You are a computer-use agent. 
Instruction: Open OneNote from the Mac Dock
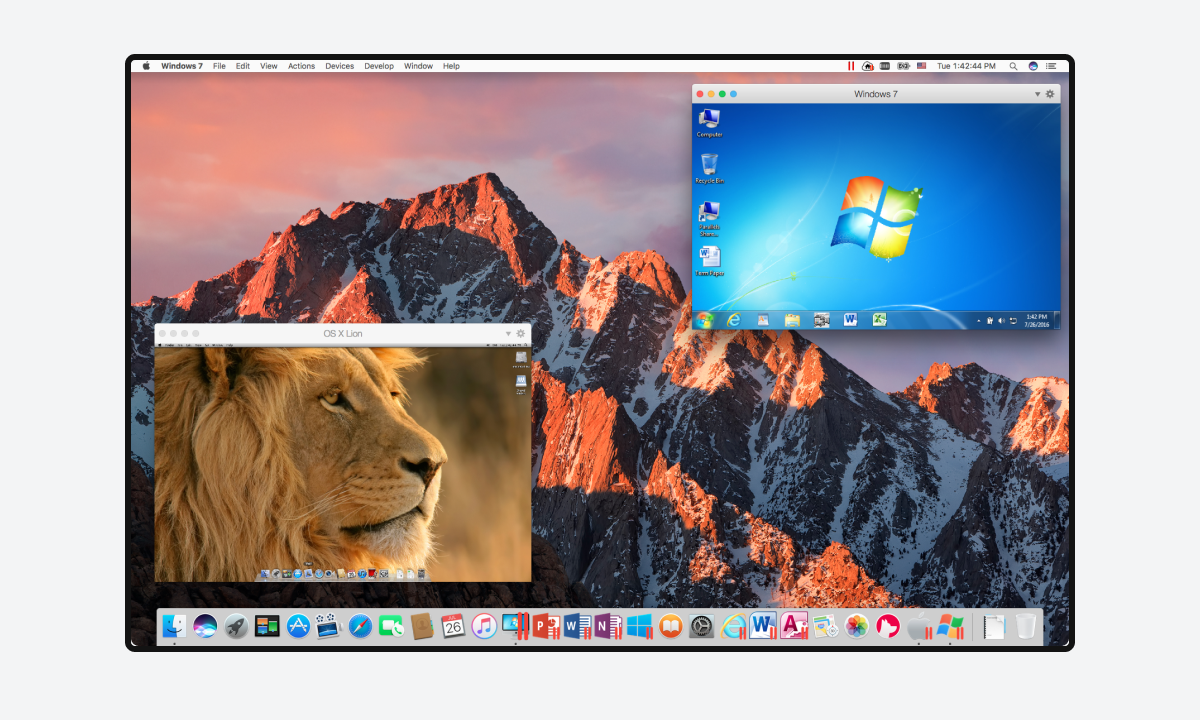pyautogui.click(x=606, y=626)
